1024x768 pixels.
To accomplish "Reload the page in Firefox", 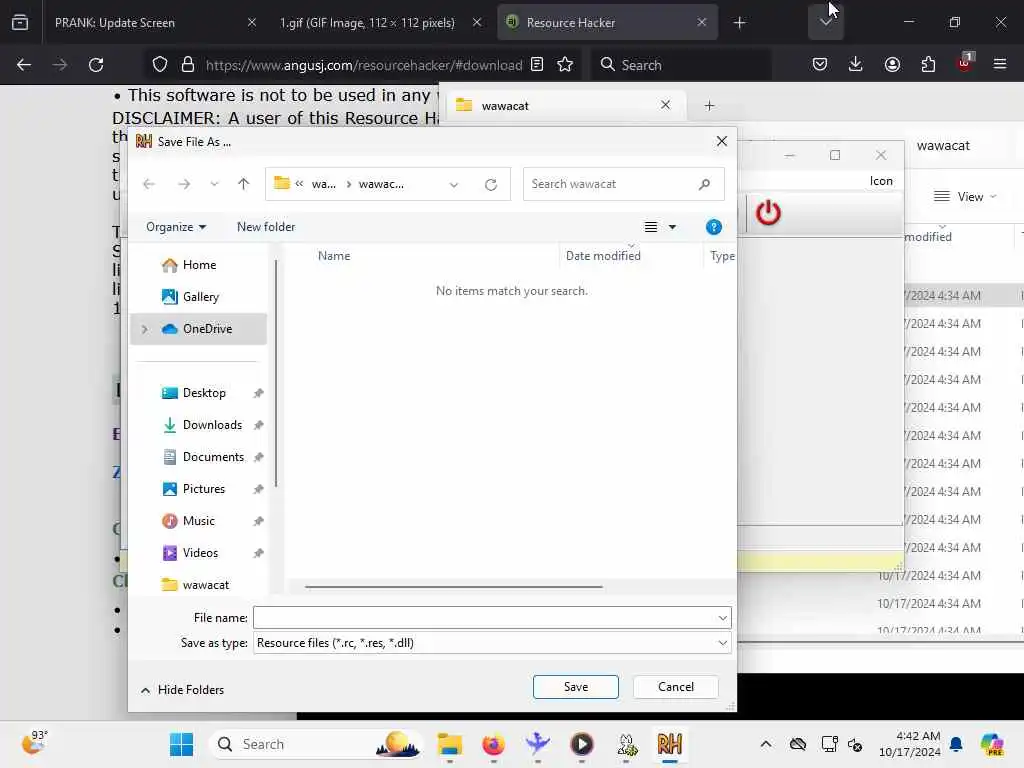I will 96,65.
